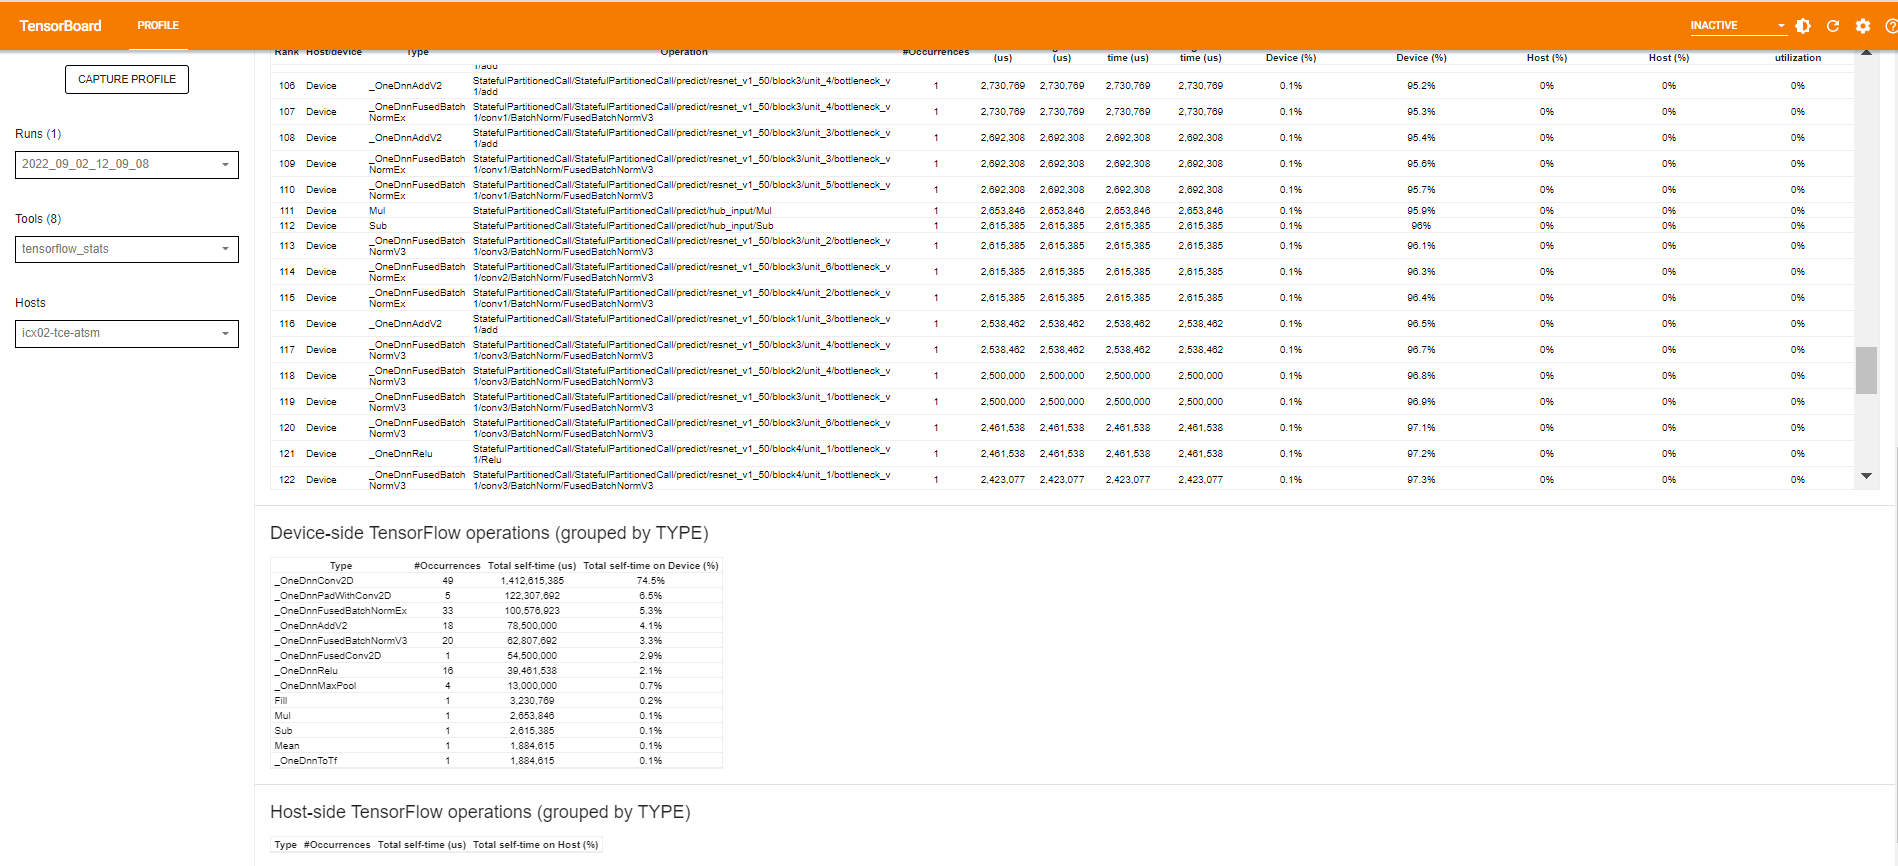This screenshot has width=1898, height=866.
Task: Expand the tensorflow_stats Tools dropdown
Action: (126, 249)
